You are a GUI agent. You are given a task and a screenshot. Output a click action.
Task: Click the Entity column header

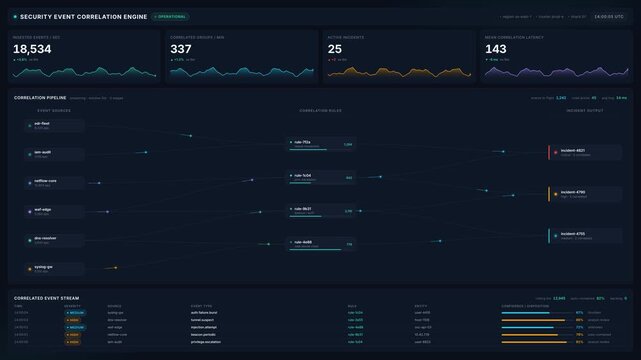(421, 306)
